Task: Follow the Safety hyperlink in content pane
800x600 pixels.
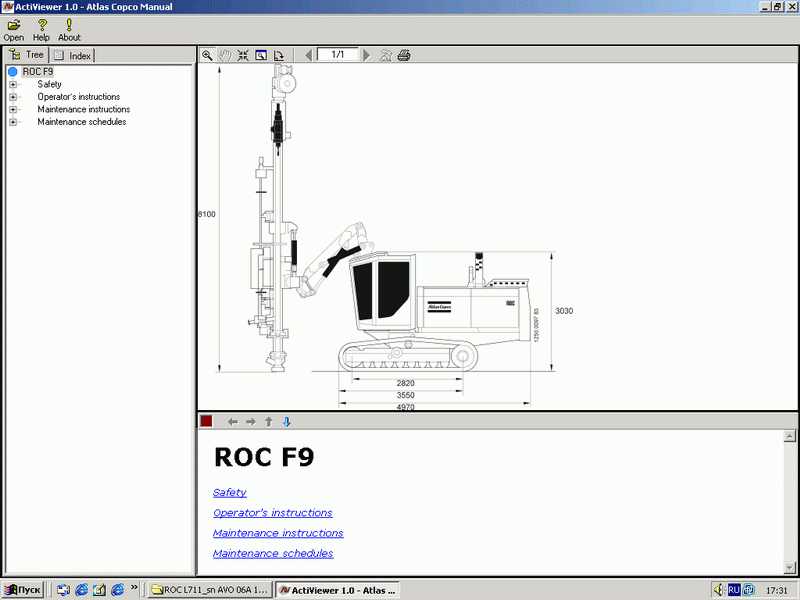Action: pos(229,492)
